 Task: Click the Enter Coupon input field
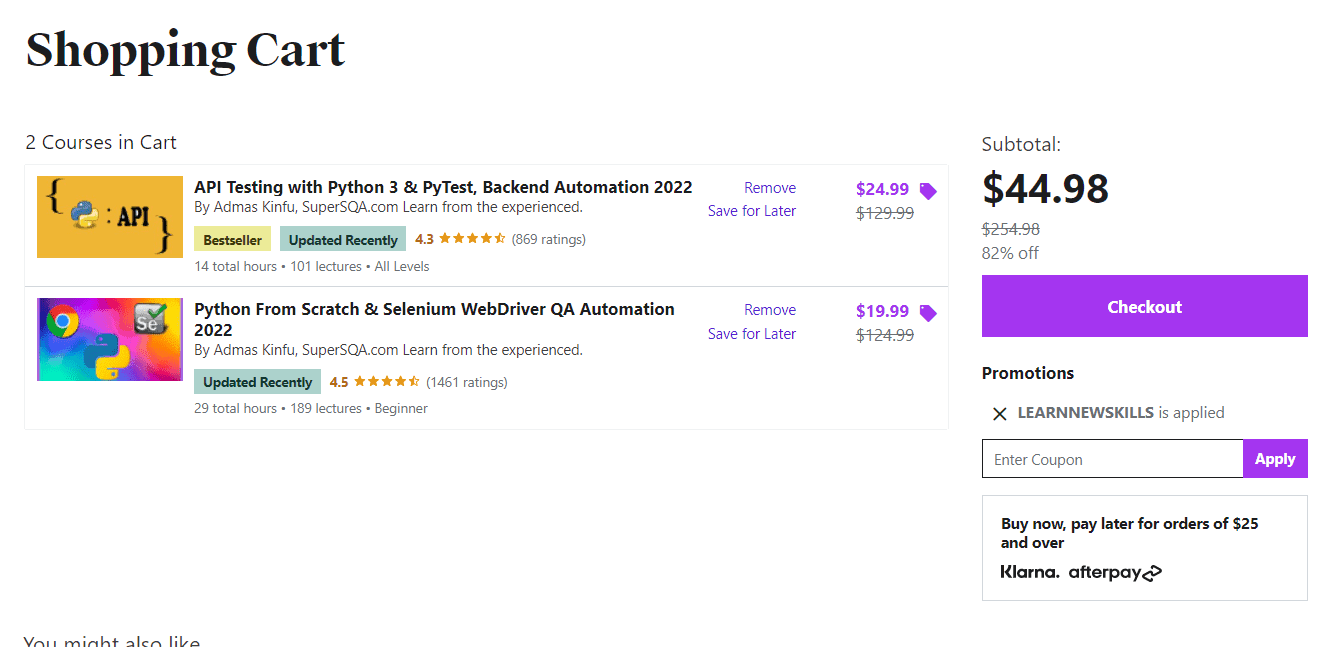point(1110,458)
